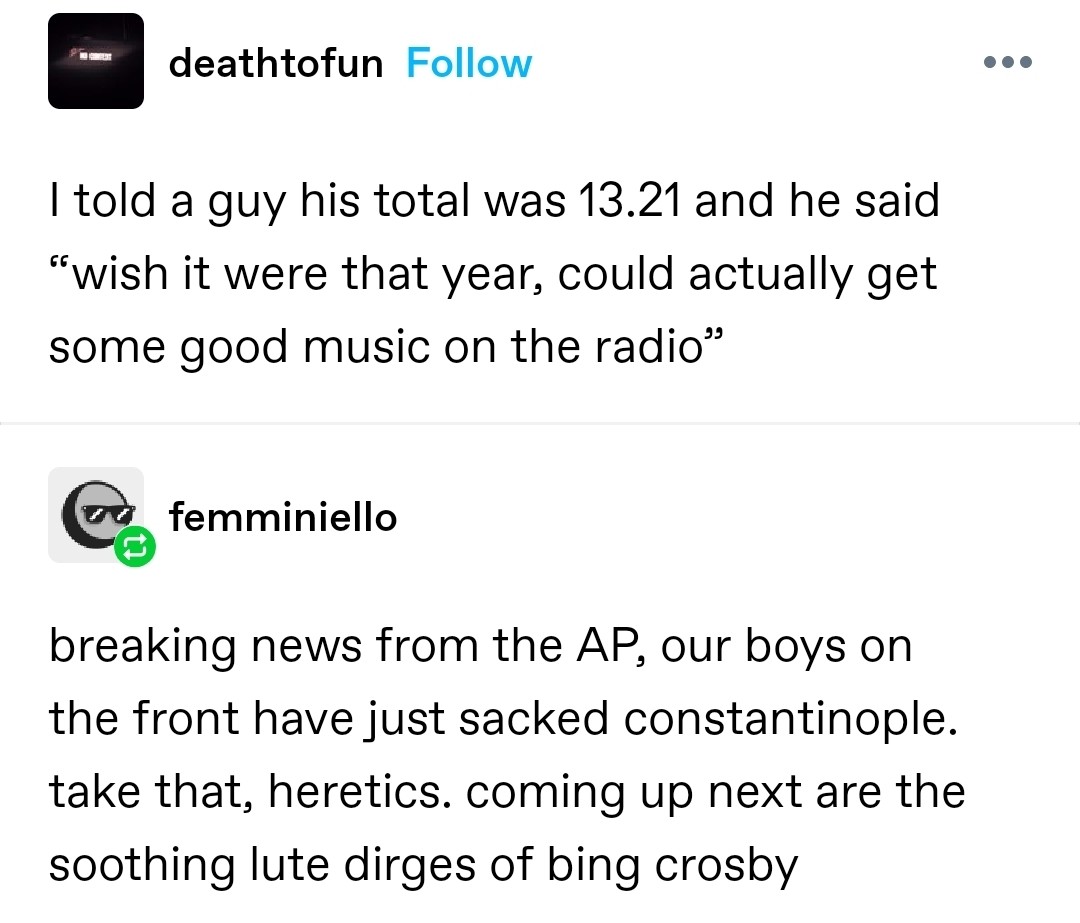Viewport: 1080px width, 923px height.
Task: Click deathtofun's dark profile avatar
Action: coord(96,61)
